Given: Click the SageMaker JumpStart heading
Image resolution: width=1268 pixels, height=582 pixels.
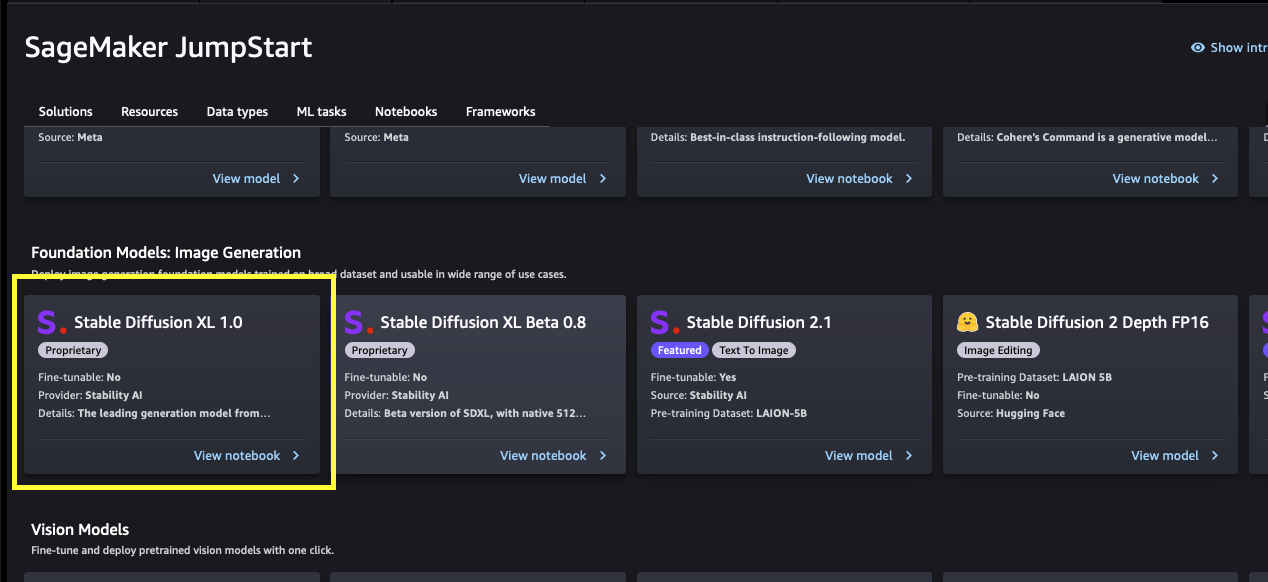Looking at the screenshot, I should pyautogui.click(x=168, y=47).
